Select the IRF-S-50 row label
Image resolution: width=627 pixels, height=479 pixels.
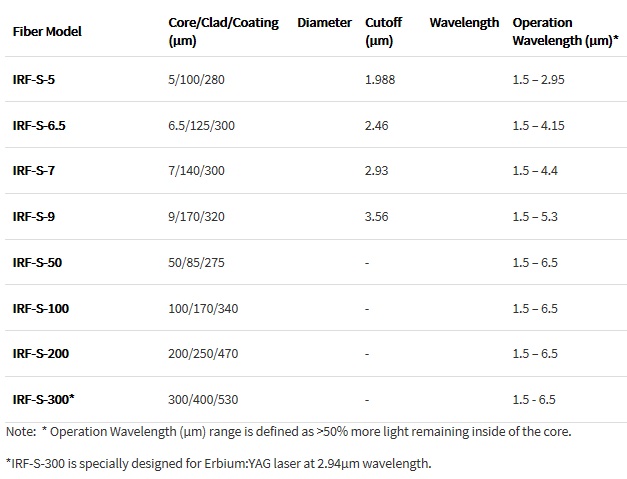coord(37,263)
